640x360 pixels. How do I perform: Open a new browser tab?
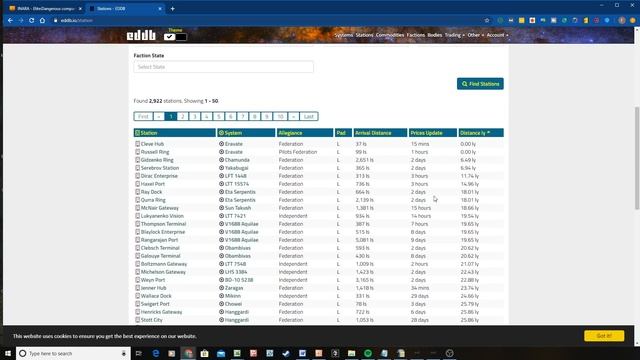[172, 9]
